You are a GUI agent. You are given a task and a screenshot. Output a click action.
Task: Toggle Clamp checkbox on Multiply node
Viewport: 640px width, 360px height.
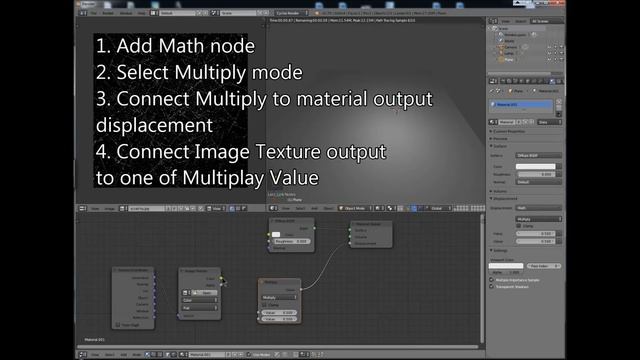click(x=264, y=305)
